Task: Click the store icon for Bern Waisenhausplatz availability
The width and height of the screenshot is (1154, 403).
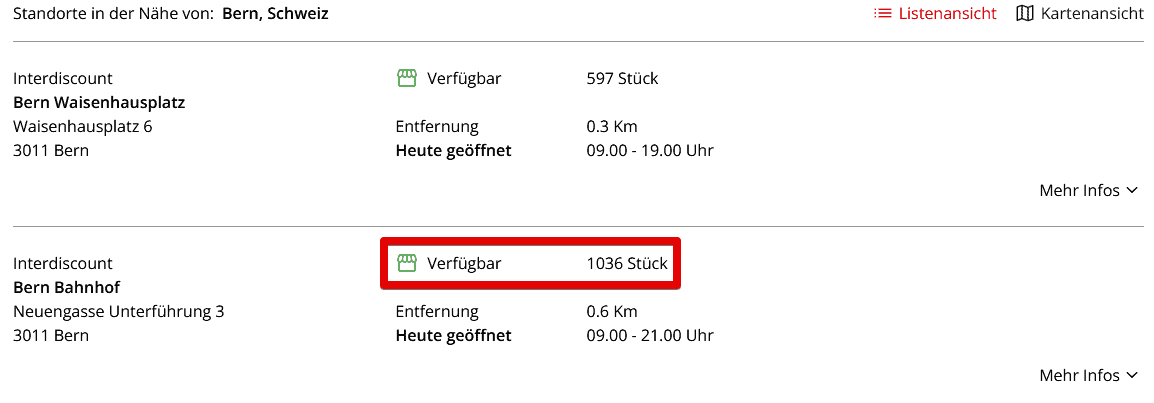Action: (406, 78)
